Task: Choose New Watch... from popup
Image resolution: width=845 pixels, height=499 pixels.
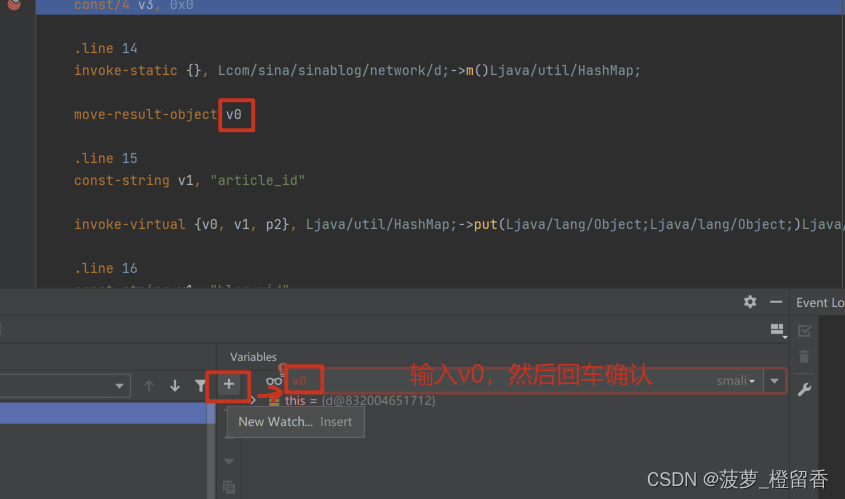Action: tap(295, 422)
